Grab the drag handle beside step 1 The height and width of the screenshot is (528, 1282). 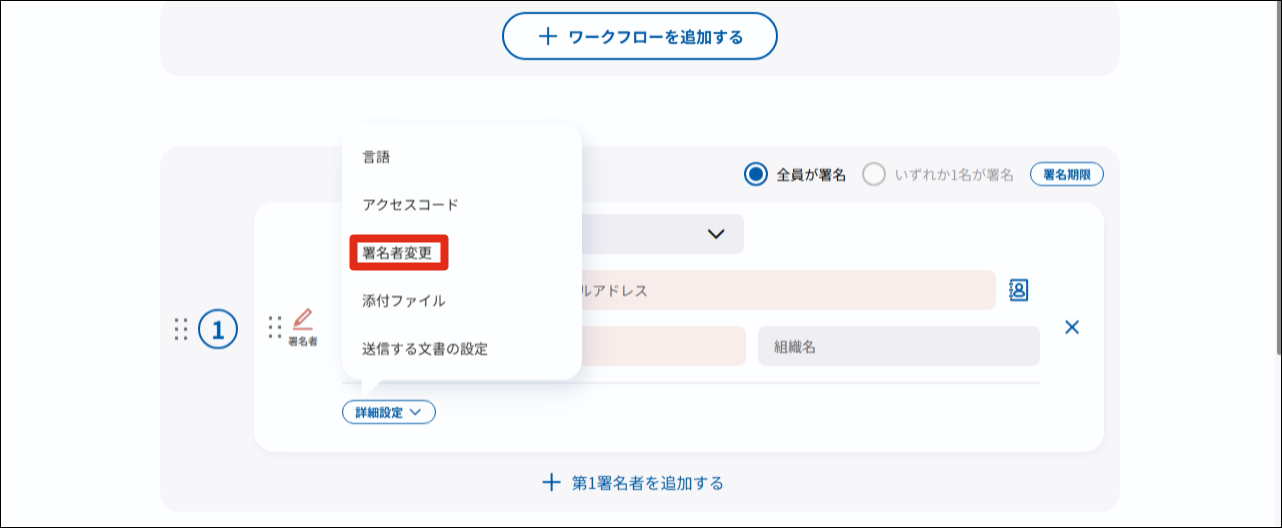pos(181,329)
